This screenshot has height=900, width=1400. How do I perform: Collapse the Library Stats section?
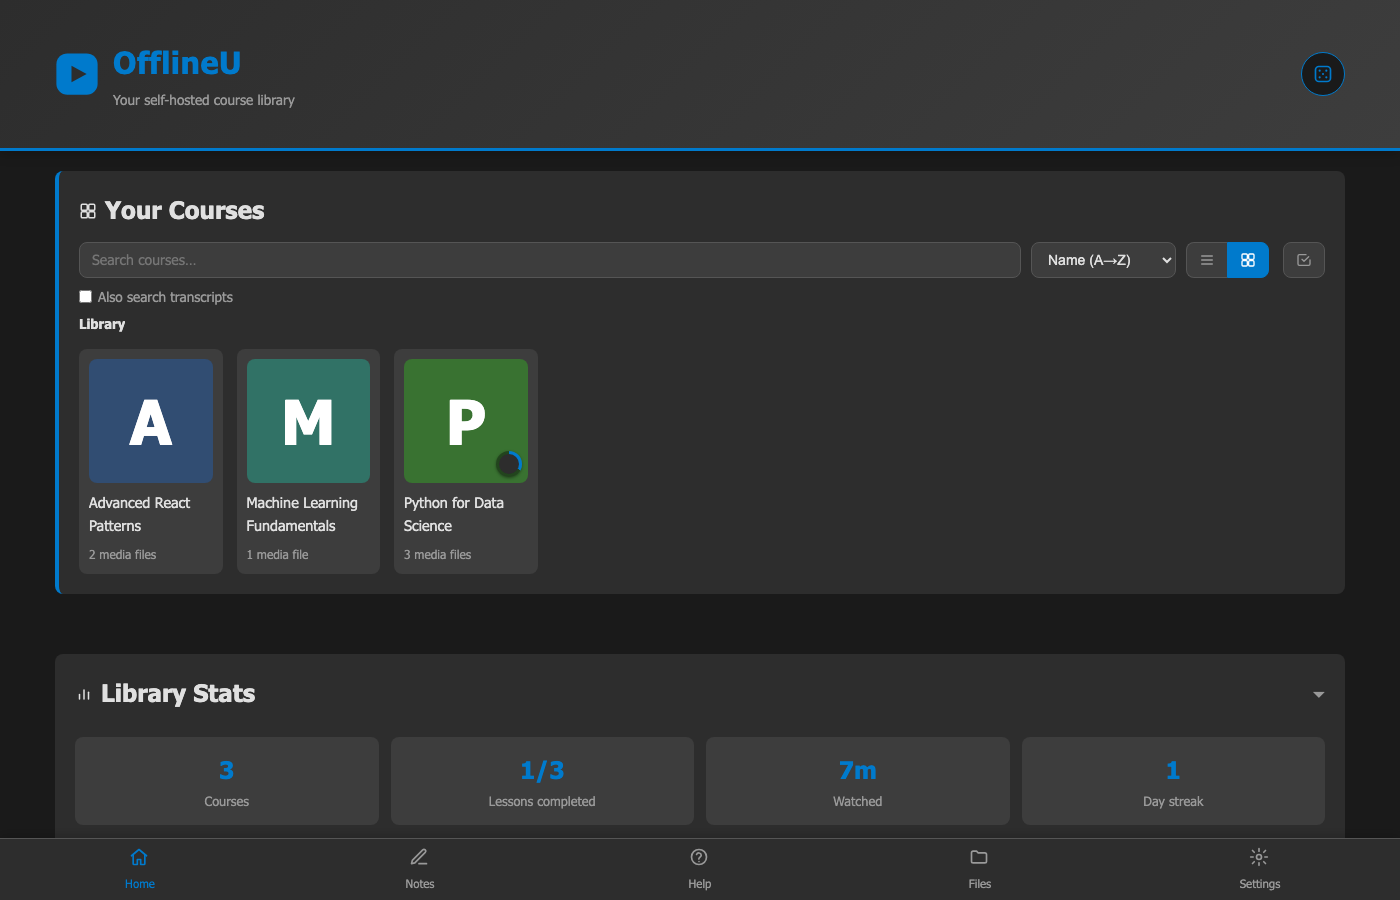click(1318, 694)
